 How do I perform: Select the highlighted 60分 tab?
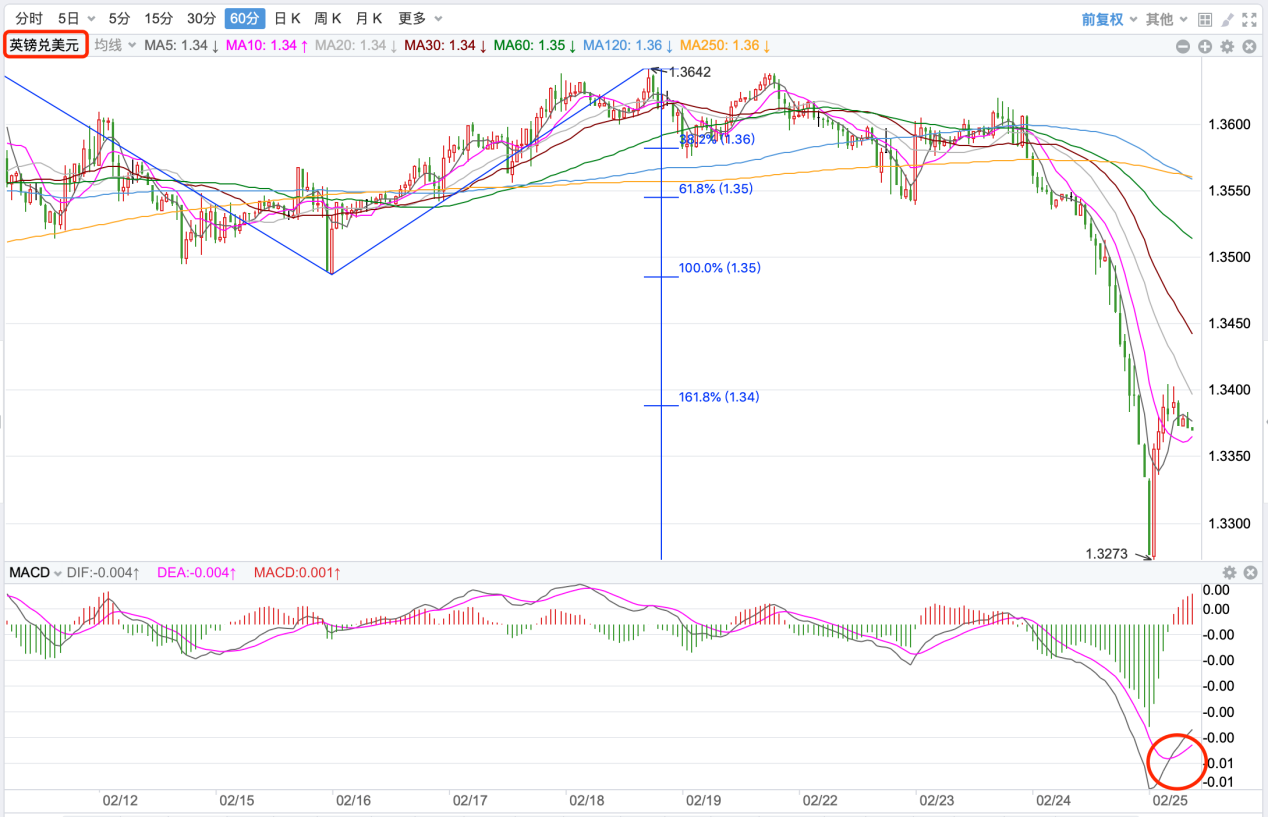click(x=245, y=19)
